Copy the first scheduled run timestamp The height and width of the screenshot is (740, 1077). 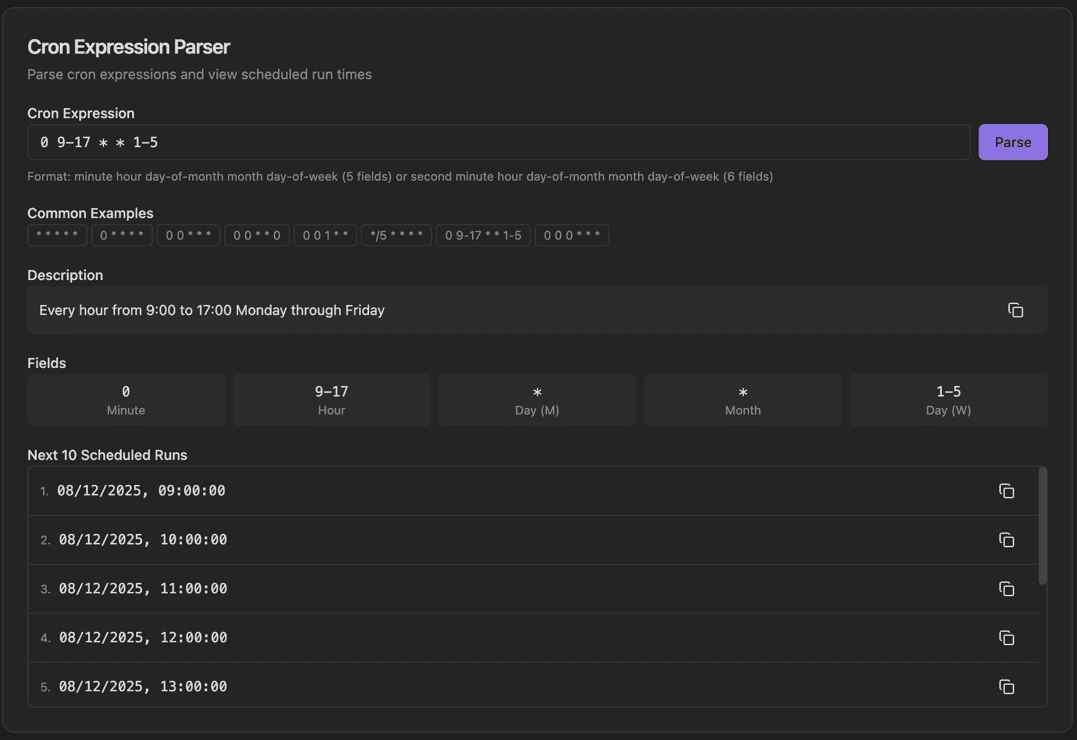(x=1006, y=490)
